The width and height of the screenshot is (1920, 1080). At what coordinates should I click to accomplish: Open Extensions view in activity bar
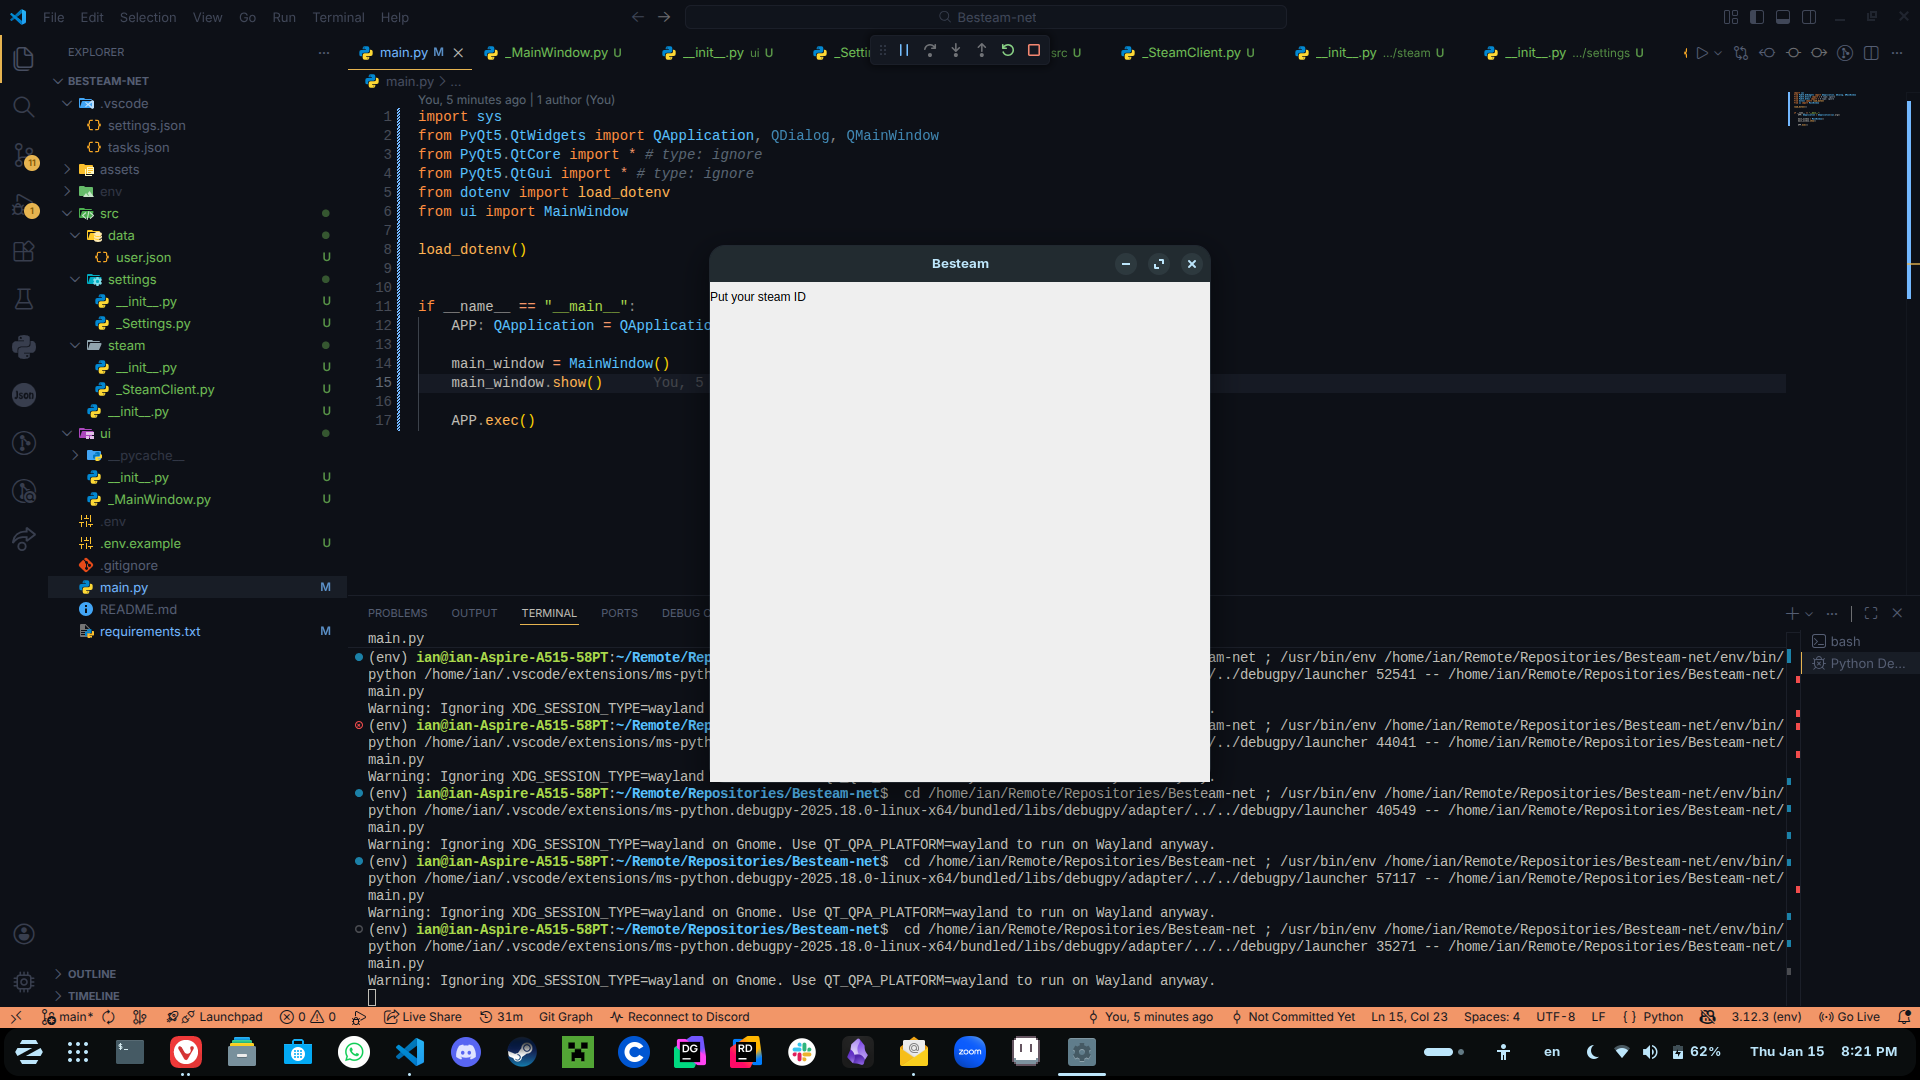24,251
